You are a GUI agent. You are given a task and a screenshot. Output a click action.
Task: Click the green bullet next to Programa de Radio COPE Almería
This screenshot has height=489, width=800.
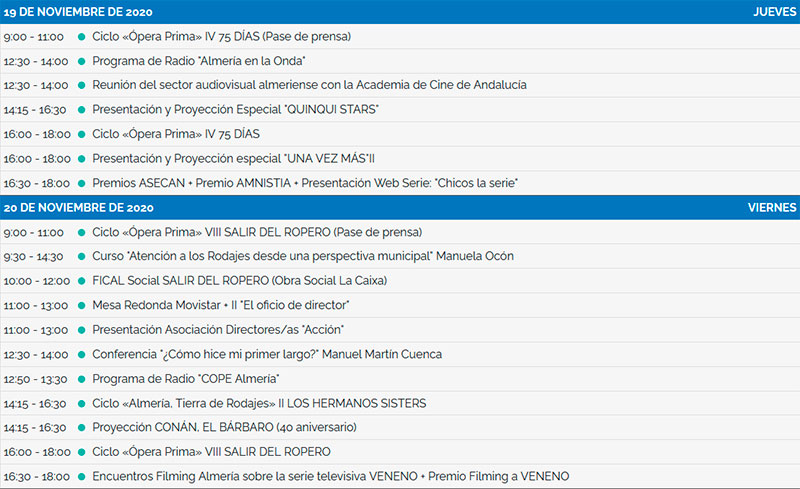(81, 379)
